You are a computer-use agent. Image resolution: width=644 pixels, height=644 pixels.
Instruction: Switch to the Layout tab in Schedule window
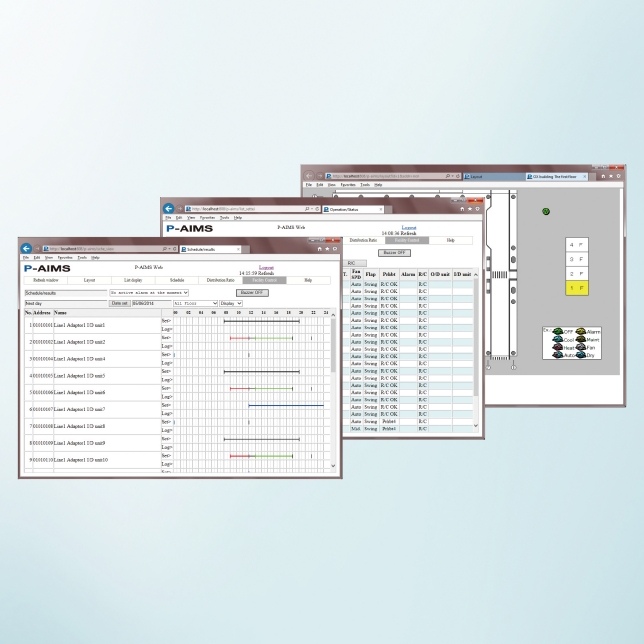pos(90,281)
